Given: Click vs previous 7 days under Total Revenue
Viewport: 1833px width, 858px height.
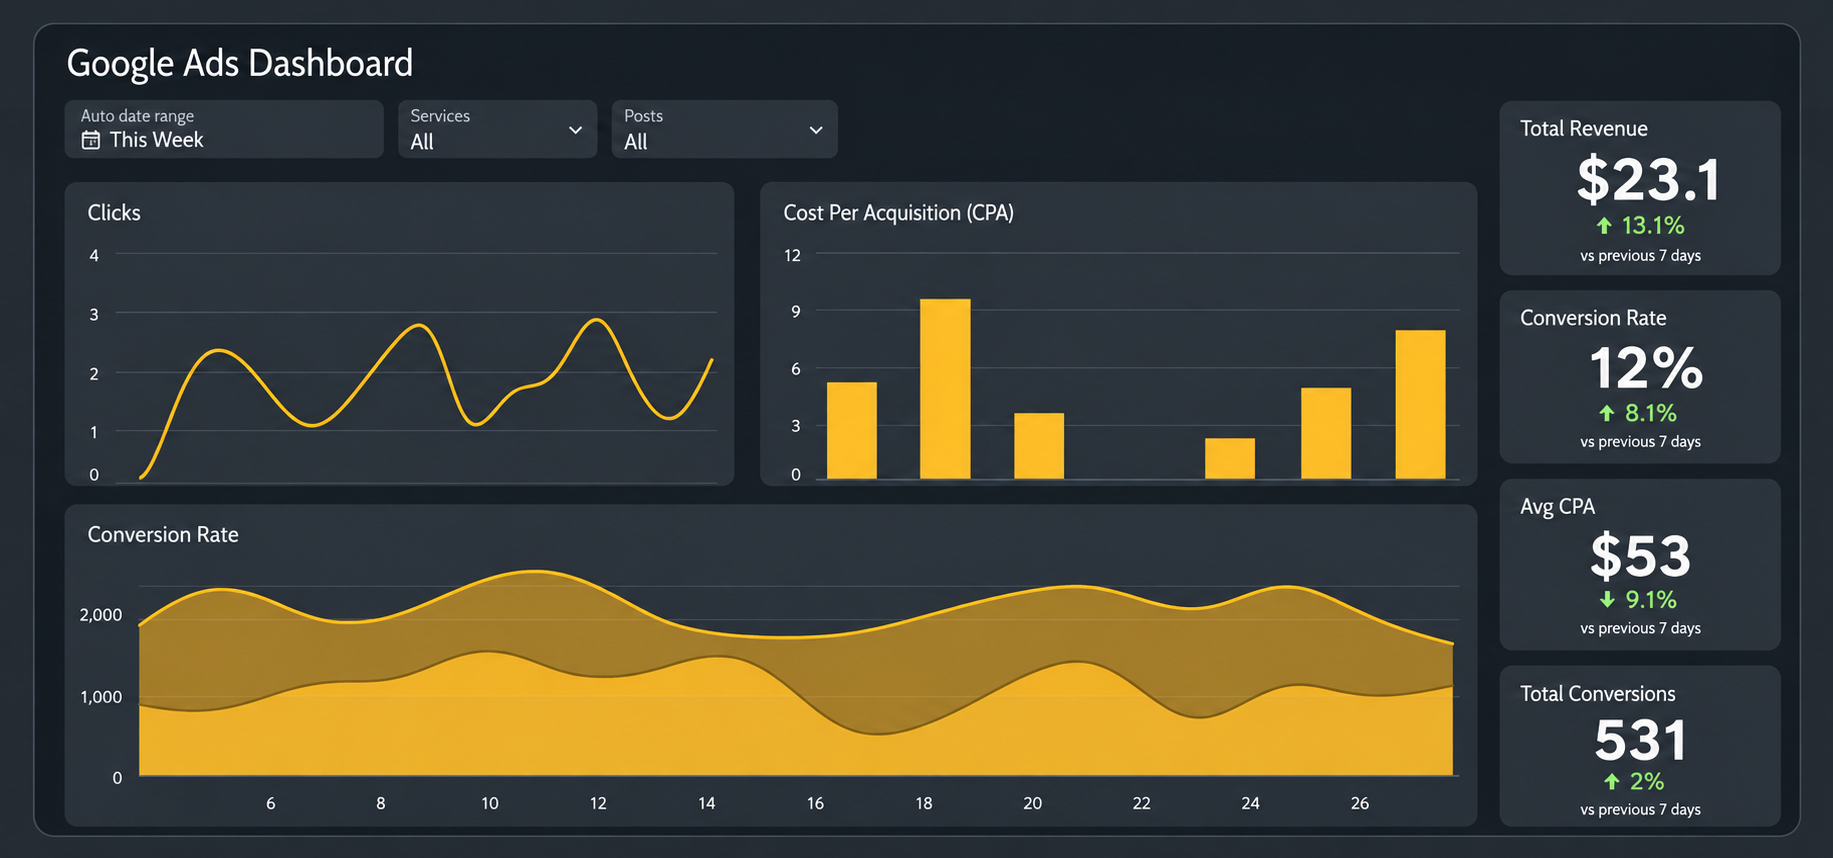Looking at the screenshot, I should (x=1640, y=255).
